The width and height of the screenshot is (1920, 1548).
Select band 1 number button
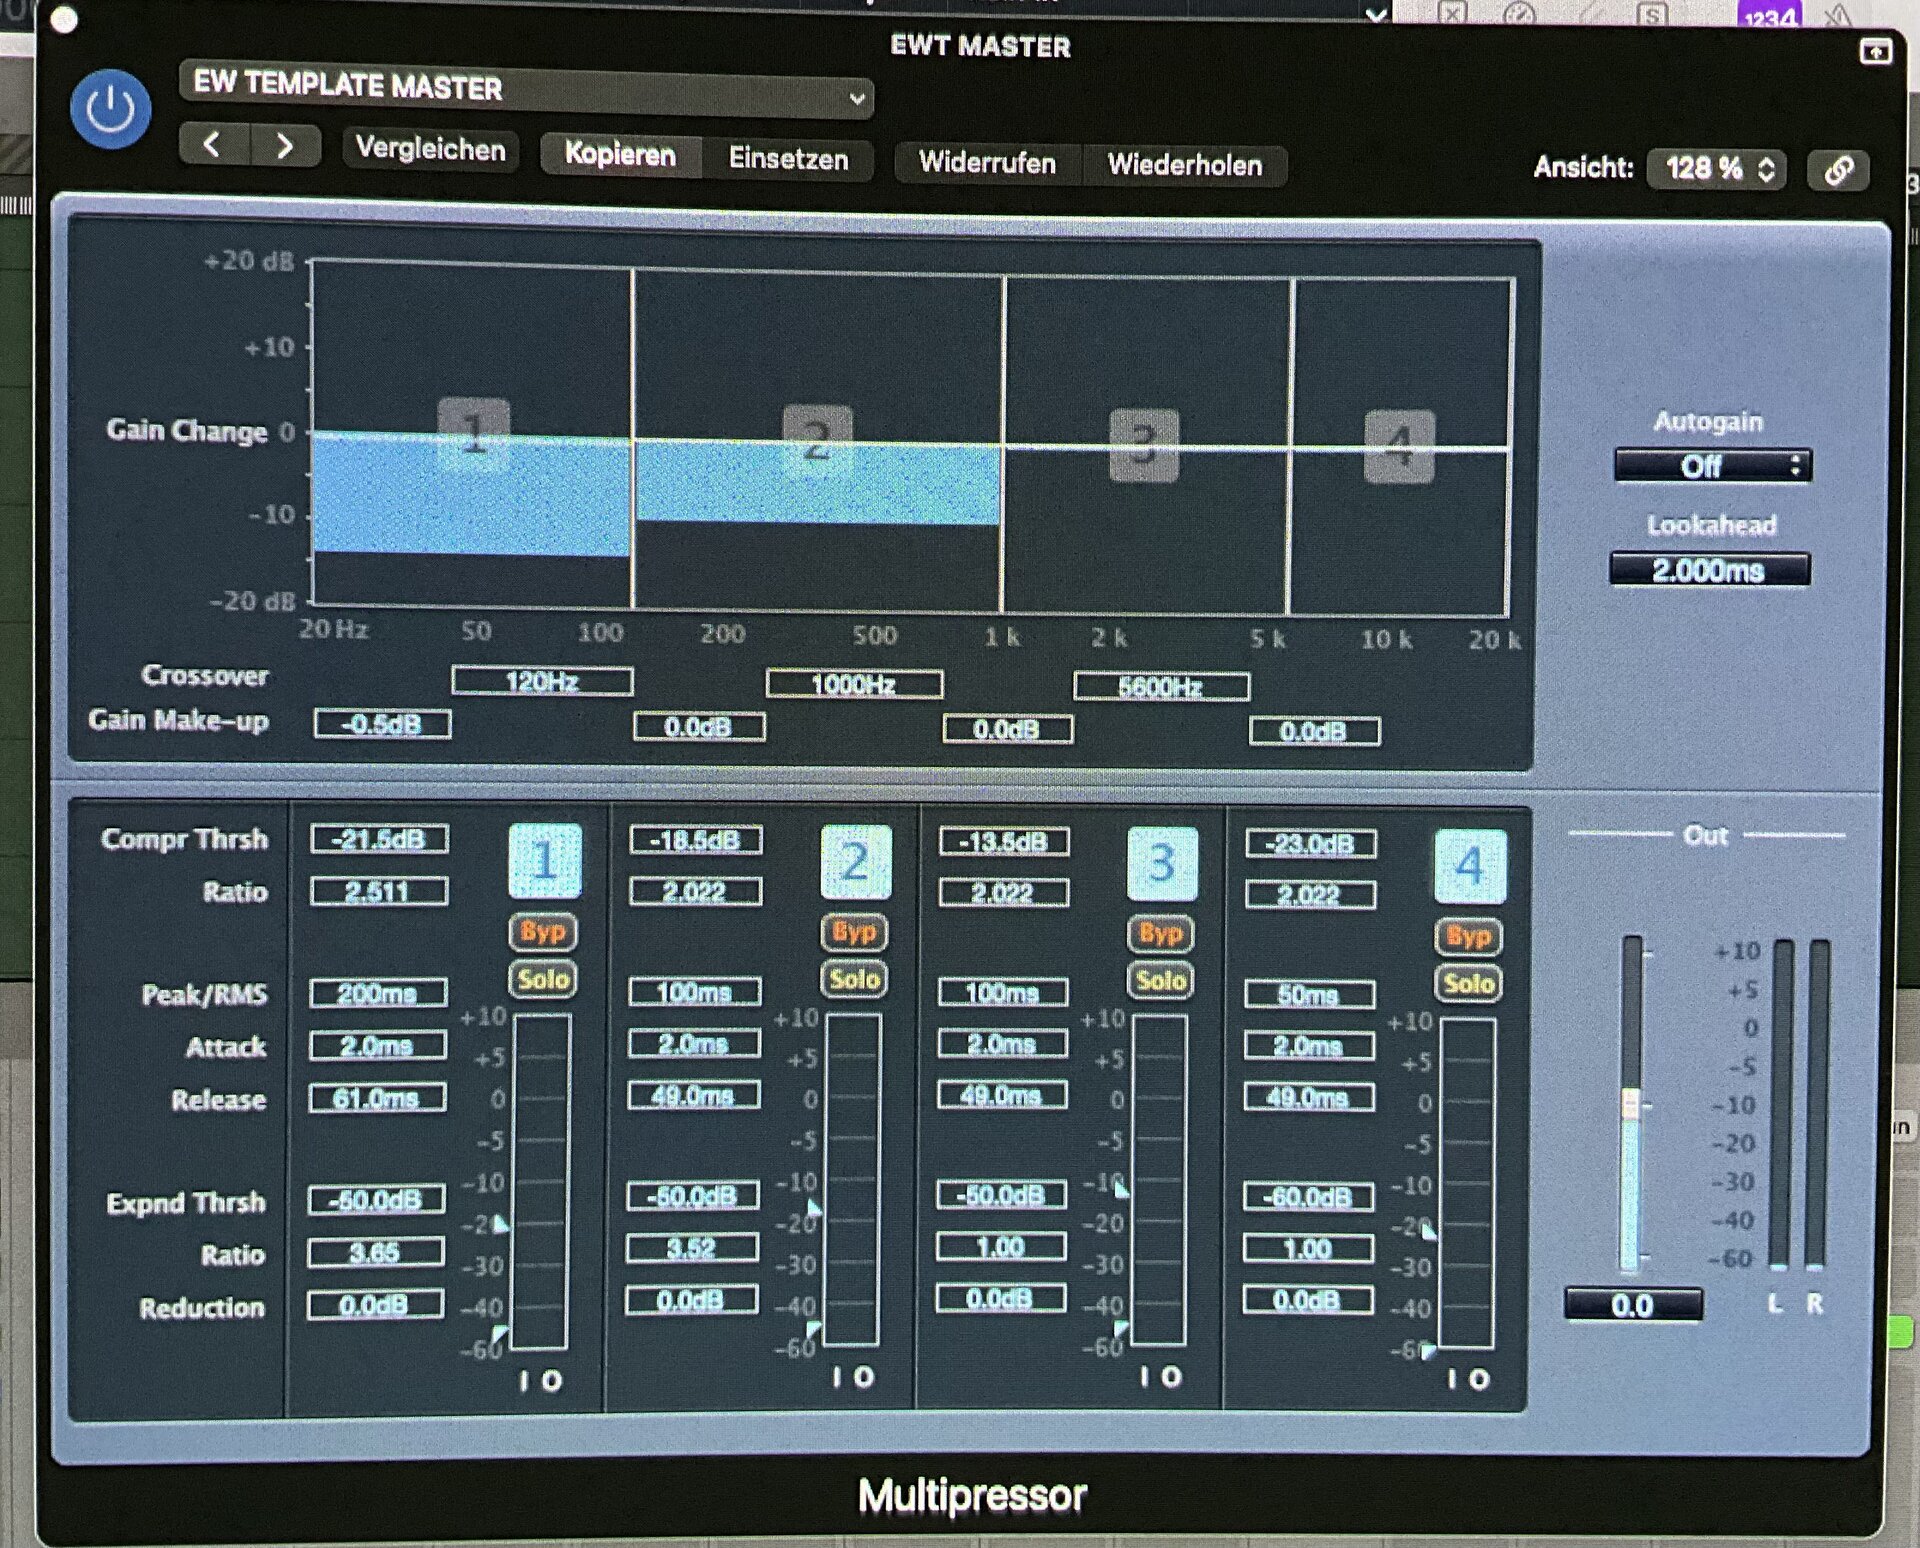tap(544, 860)
